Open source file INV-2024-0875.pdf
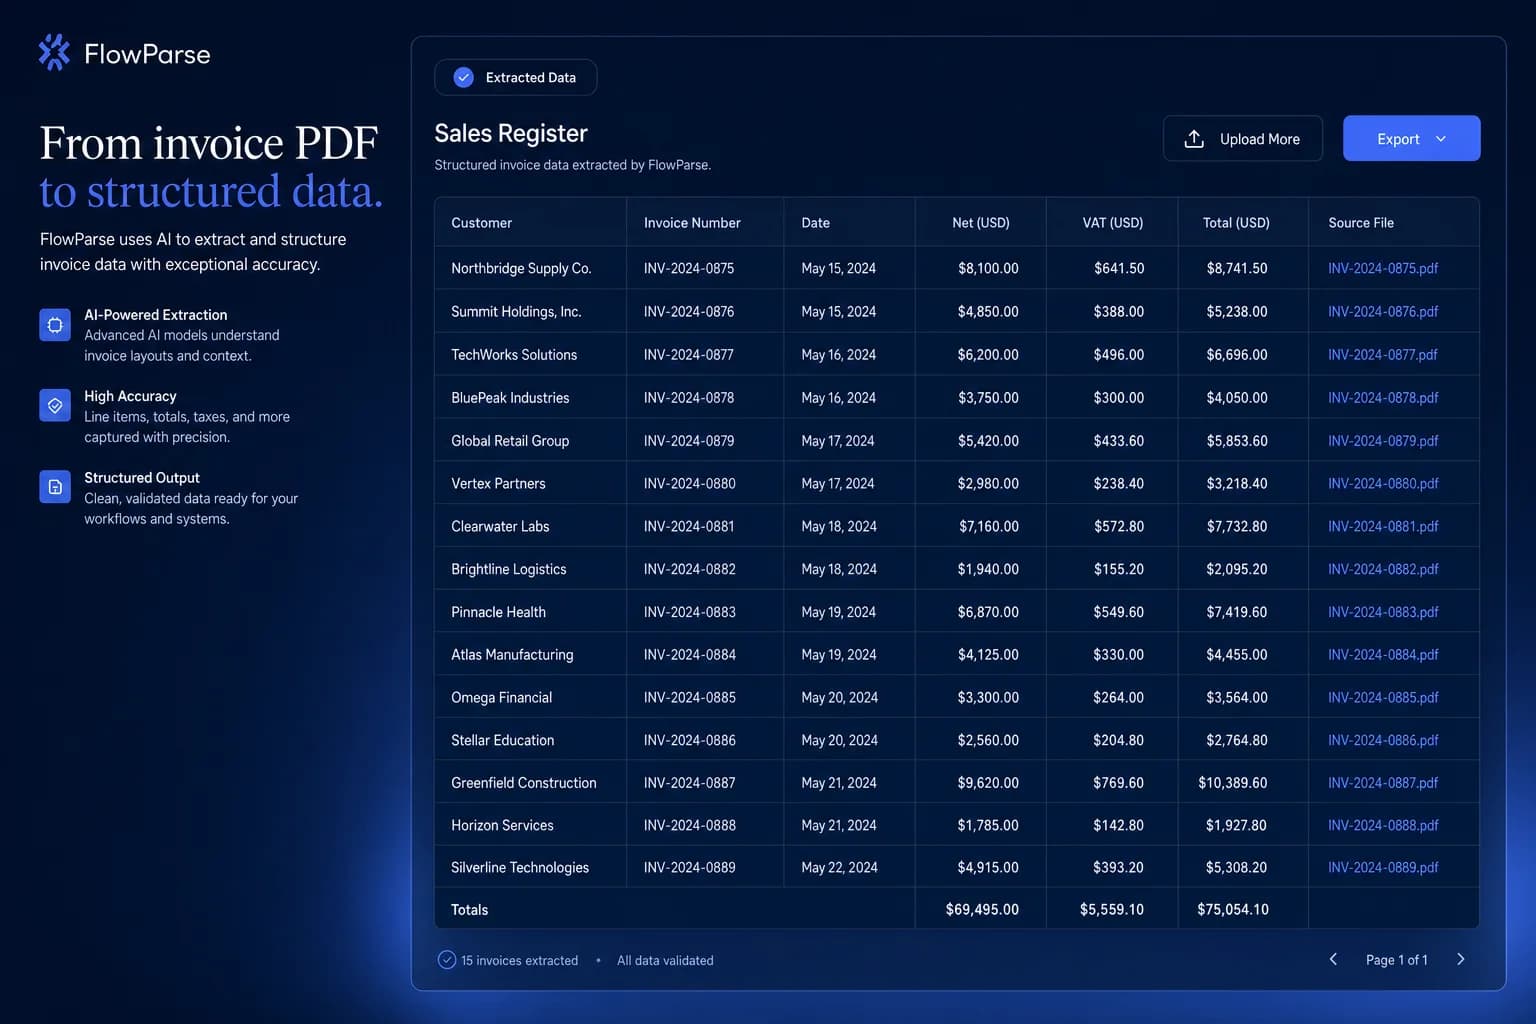Viewport: 1536px width, 1024px height. click(1383, 268)
